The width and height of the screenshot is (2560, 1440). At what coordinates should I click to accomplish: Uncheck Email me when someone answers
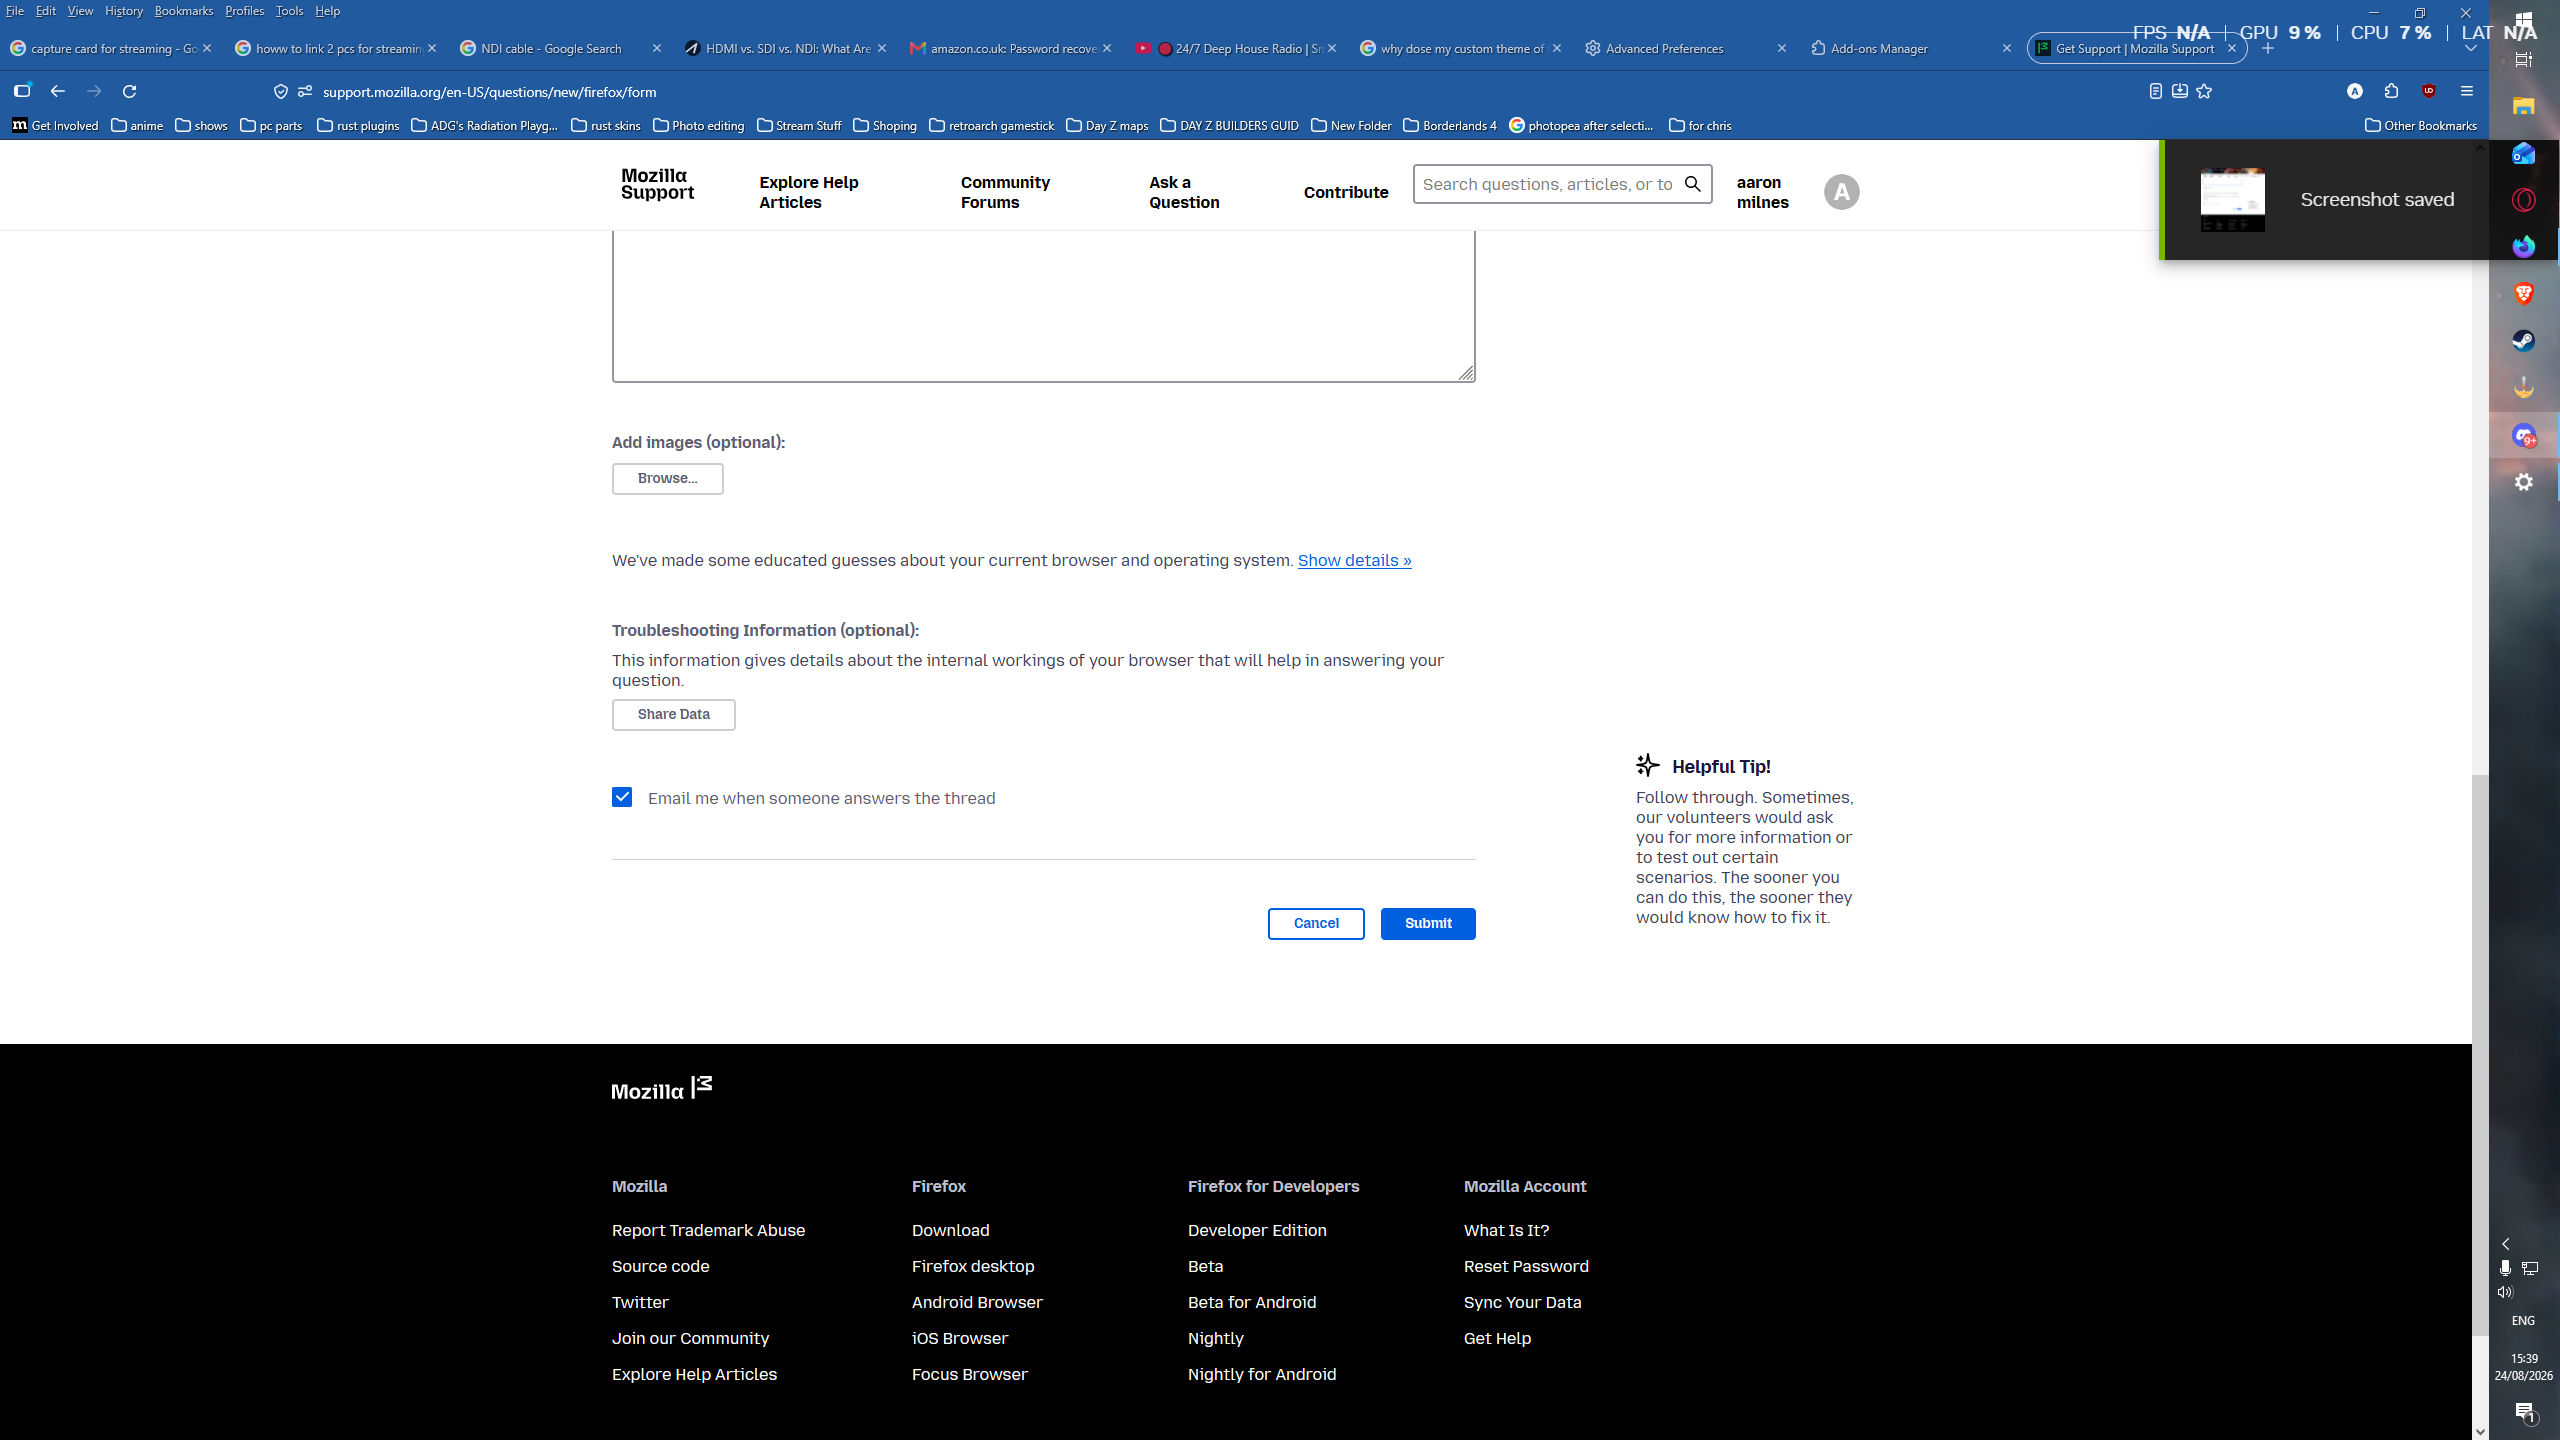click(x=622, y=797)
